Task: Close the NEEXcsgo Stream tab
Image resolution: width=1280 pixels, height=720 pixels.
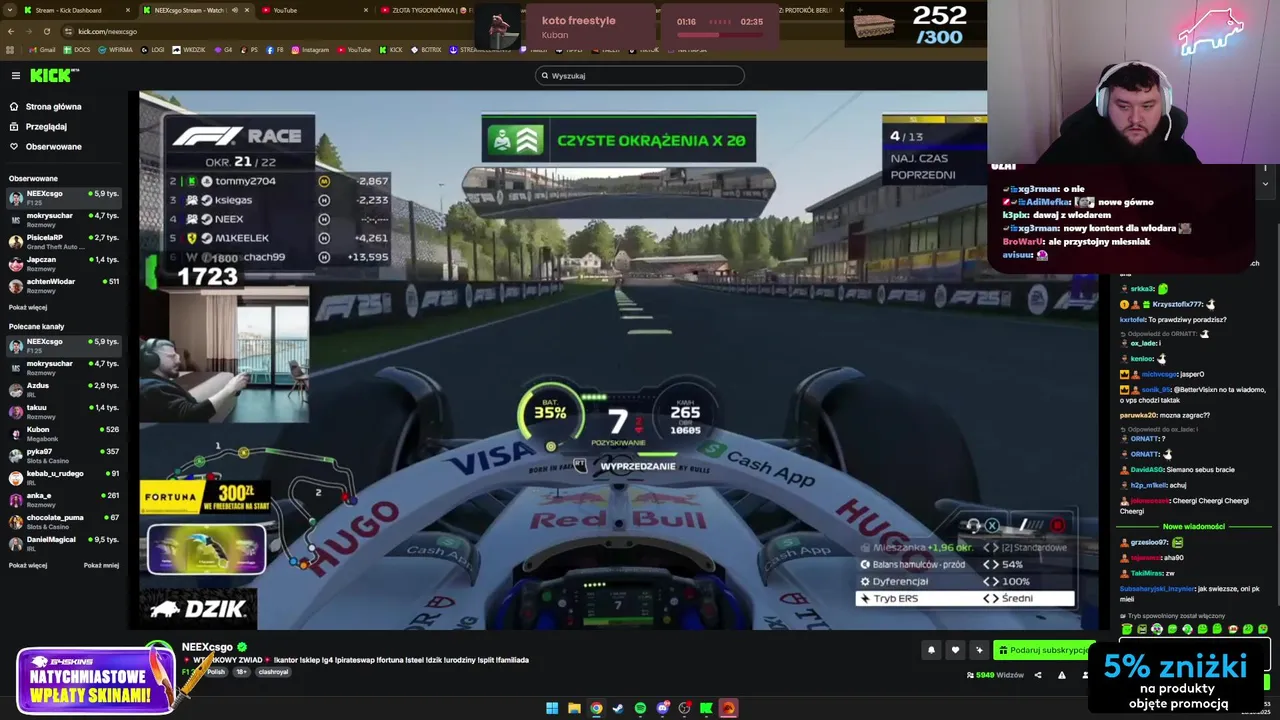Action: pyautogui.click(x=248, y=10)
